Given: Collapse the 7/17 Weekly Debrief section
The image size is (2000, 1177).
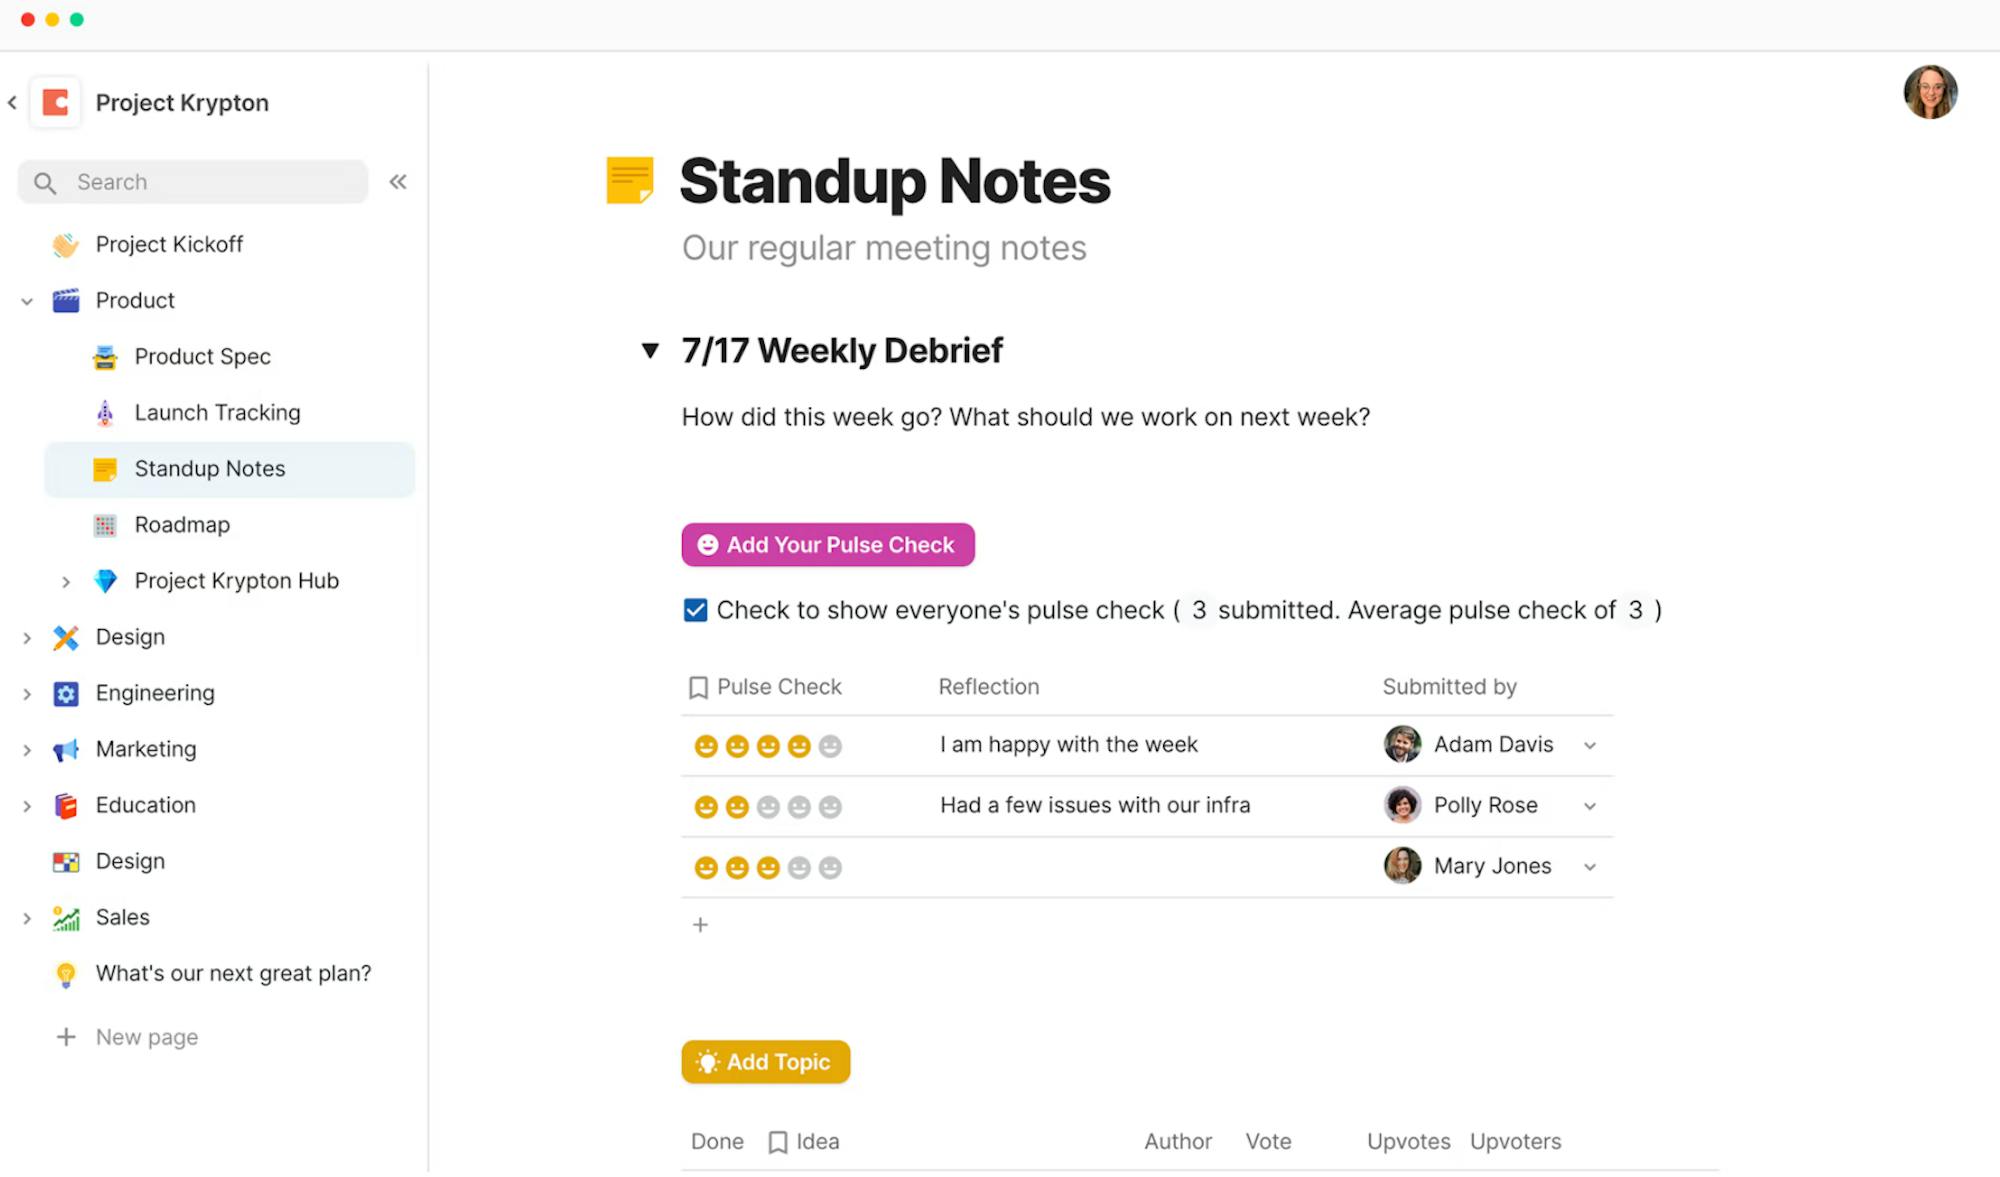Looking at the screenshot, I should point(650,351).
